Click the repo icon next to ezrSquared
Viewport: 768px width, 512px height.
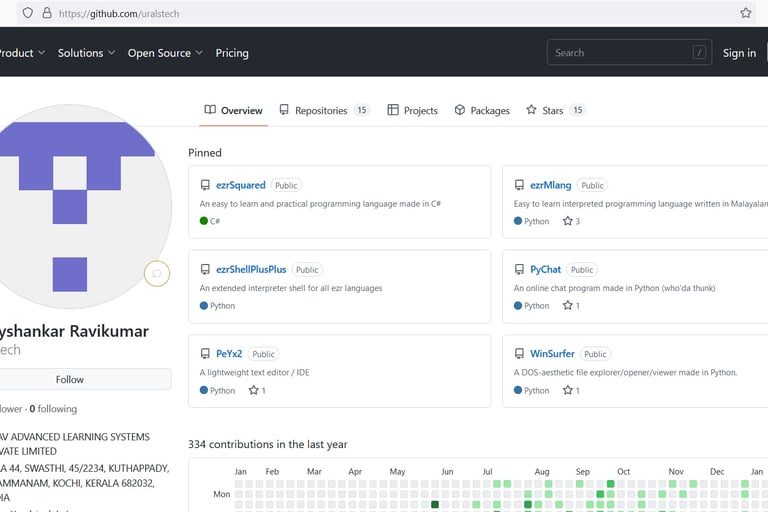205,185
